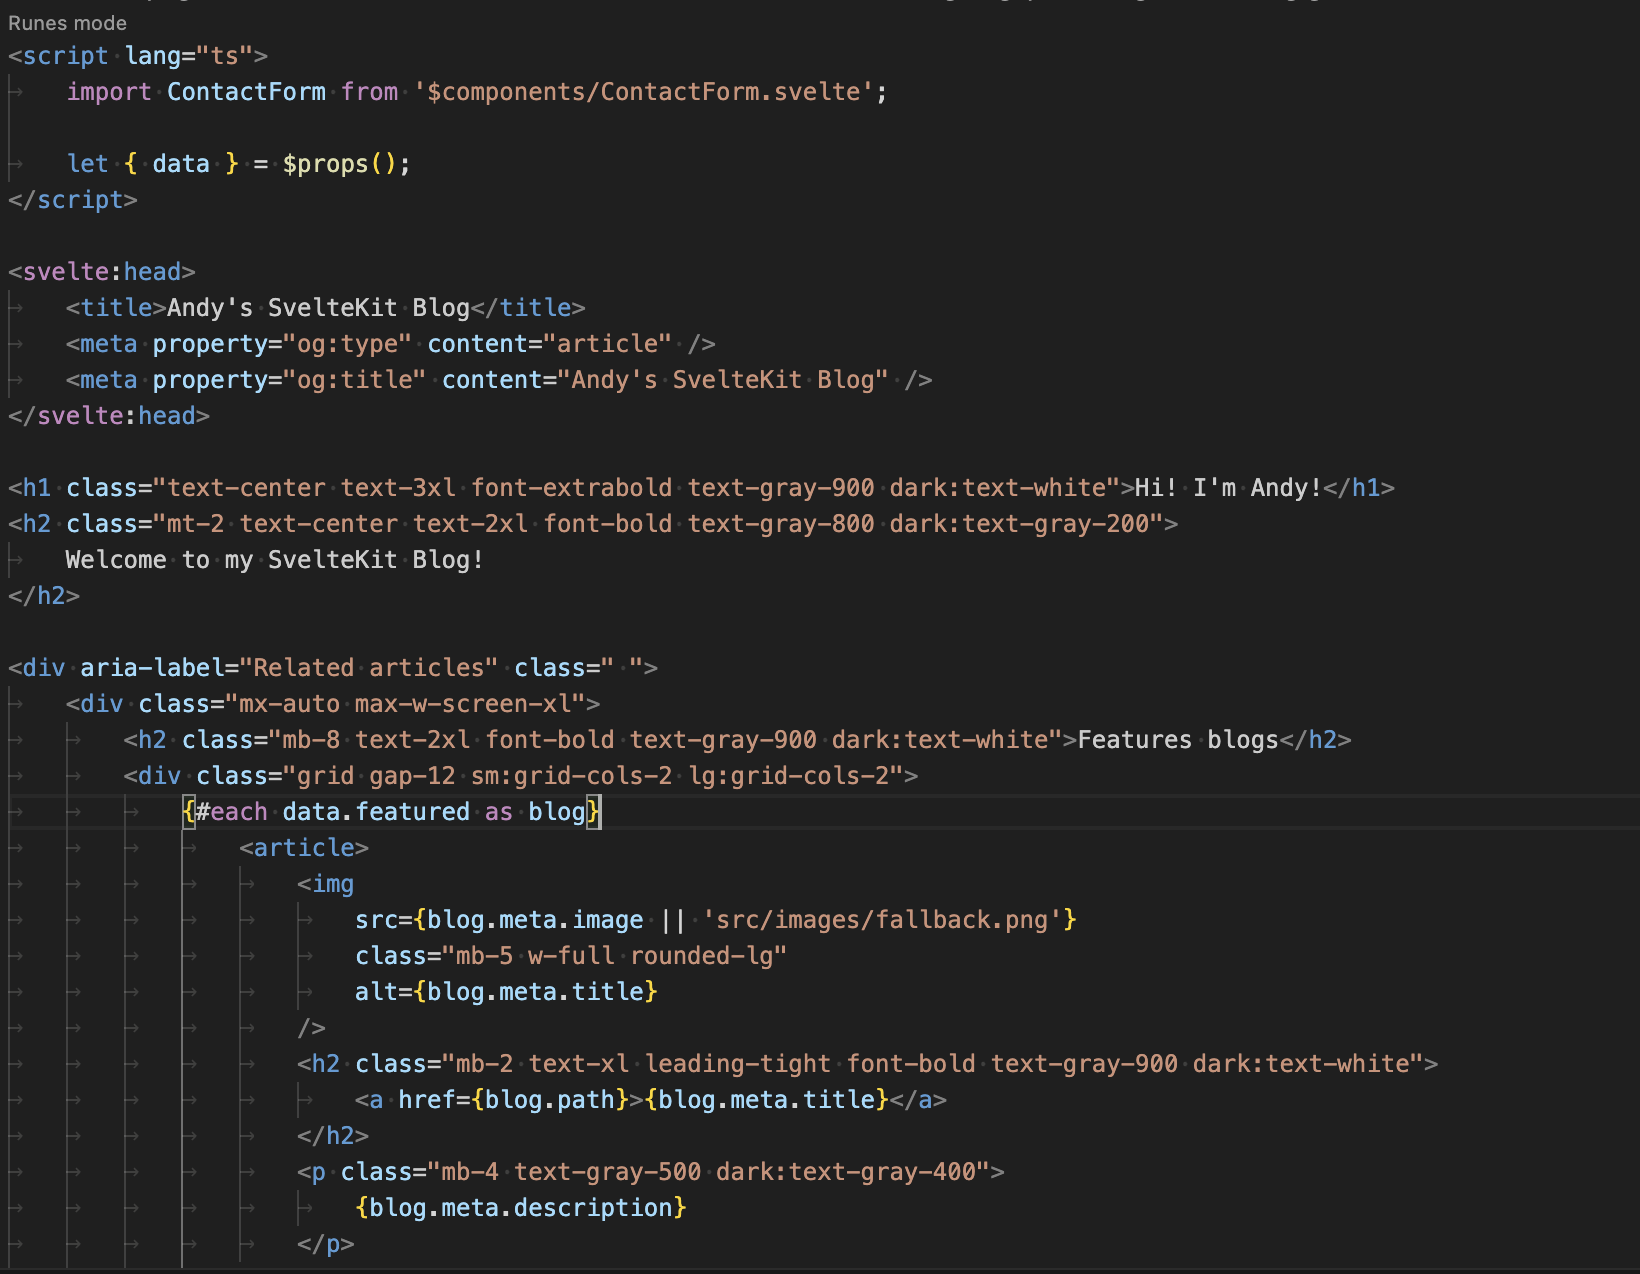
Task: Click the 'Runes mode' code lens label
Action: tap(67, 22)
